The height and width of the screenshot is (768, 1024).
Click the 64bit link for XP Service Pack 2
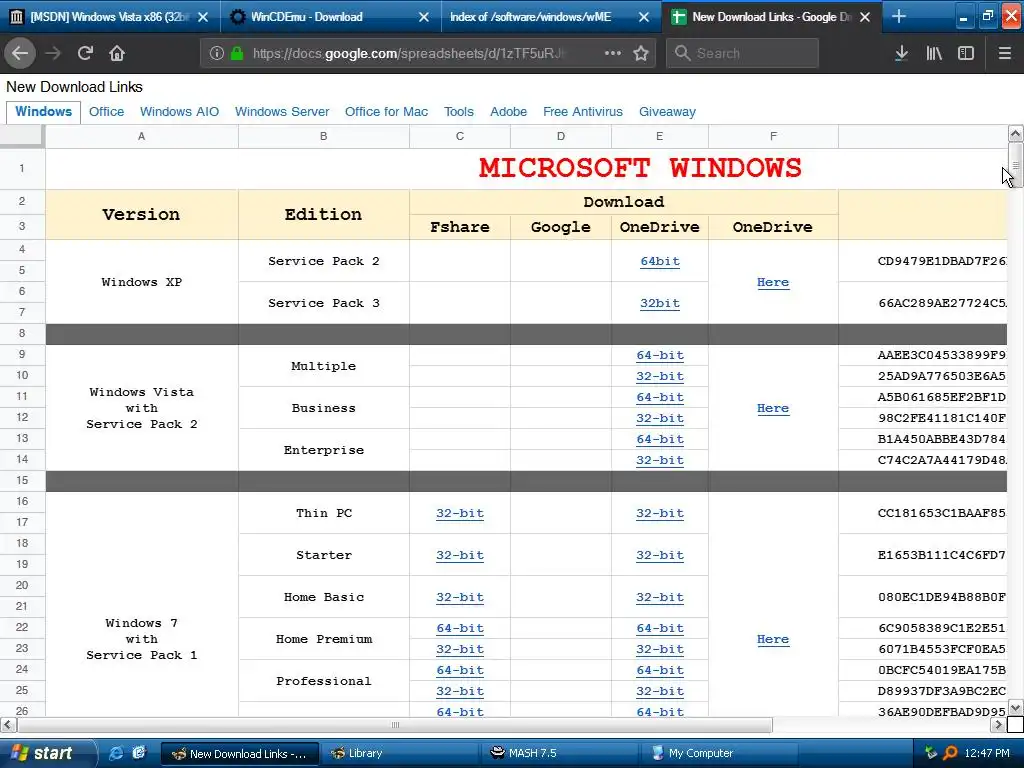point(660,261)
